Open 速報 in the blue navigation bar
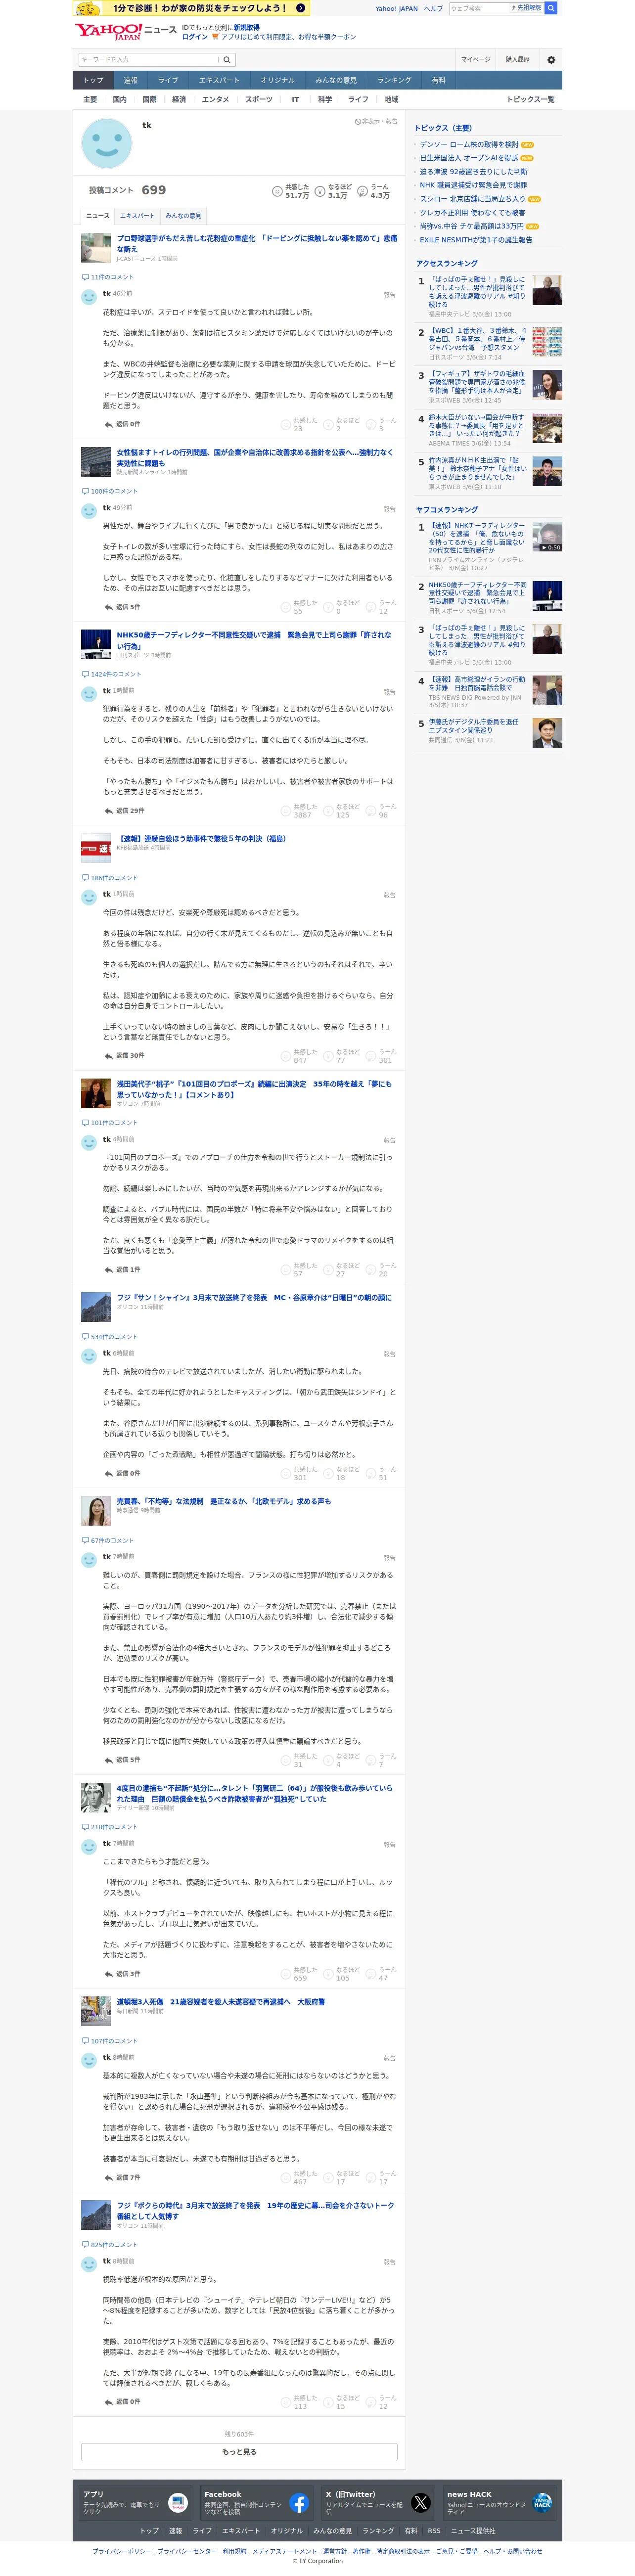The height and width of the screenshot is (2576, 635). coord(131,80)
